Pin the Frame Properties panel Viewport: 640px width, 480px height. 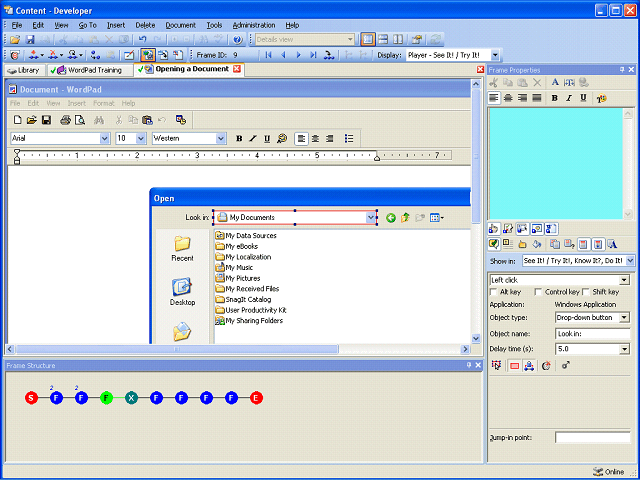point(622,70)
